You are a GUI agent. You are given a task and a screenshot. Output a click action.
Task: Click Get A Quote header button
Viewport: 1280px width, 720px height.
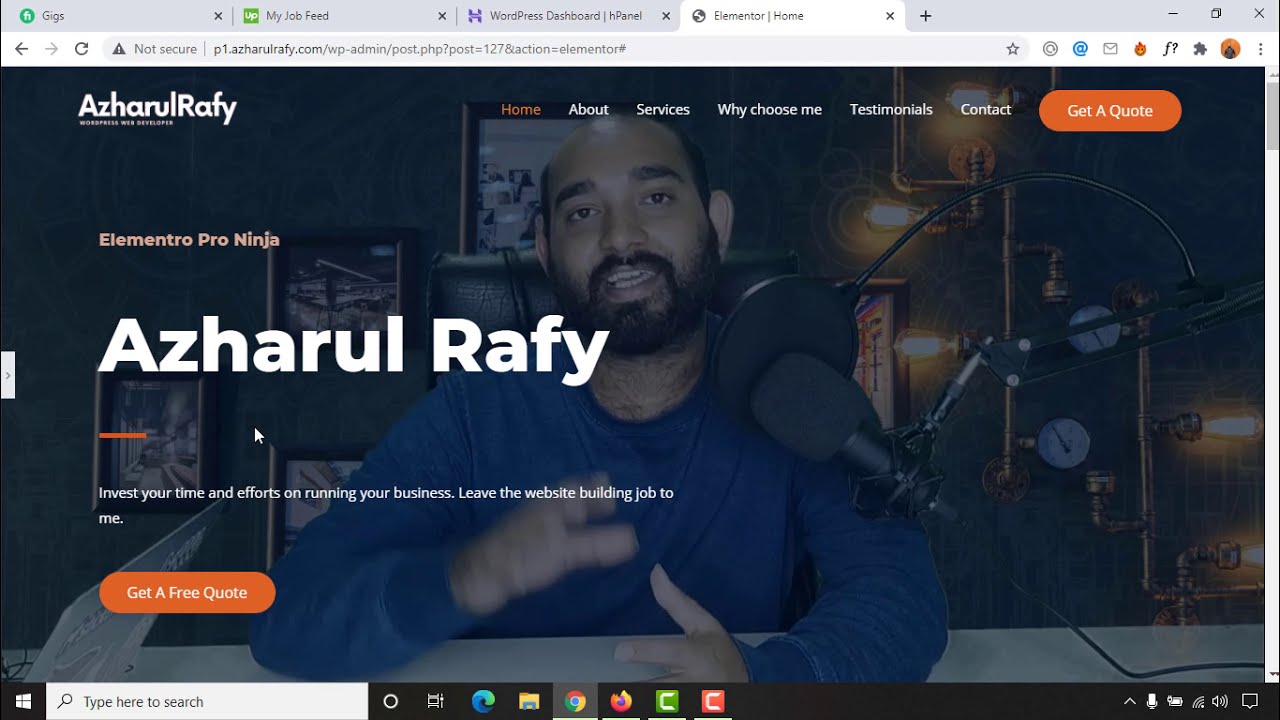point(1110,111)
